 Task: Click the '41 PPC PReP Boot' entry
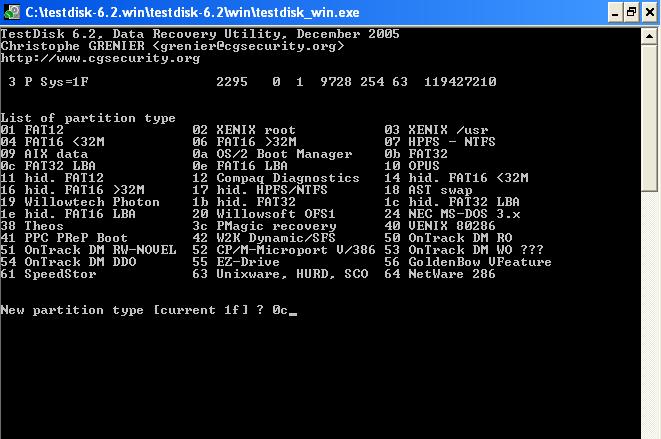pos(64,238)
